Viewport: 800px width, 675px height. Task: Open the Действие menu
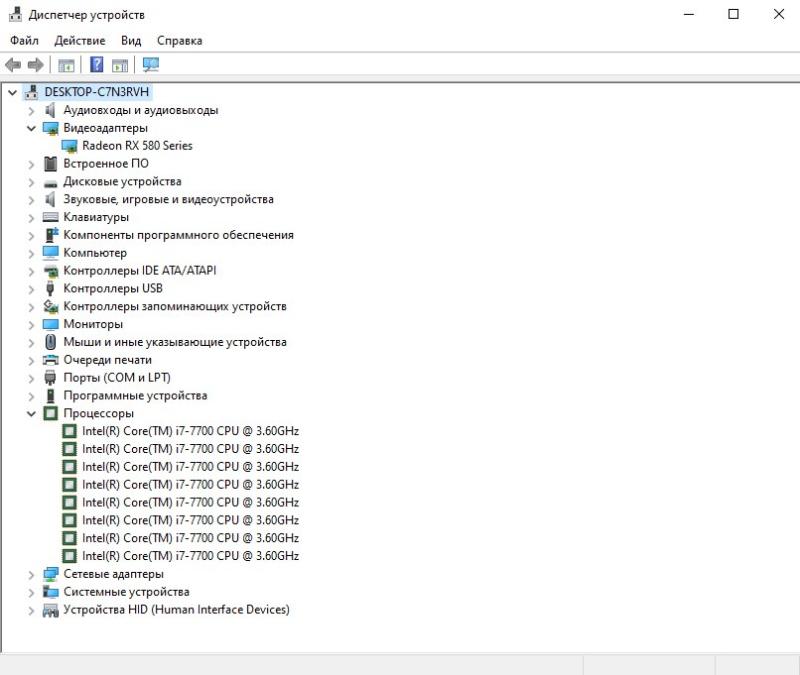pyautogui.click(x=80, y=40)
